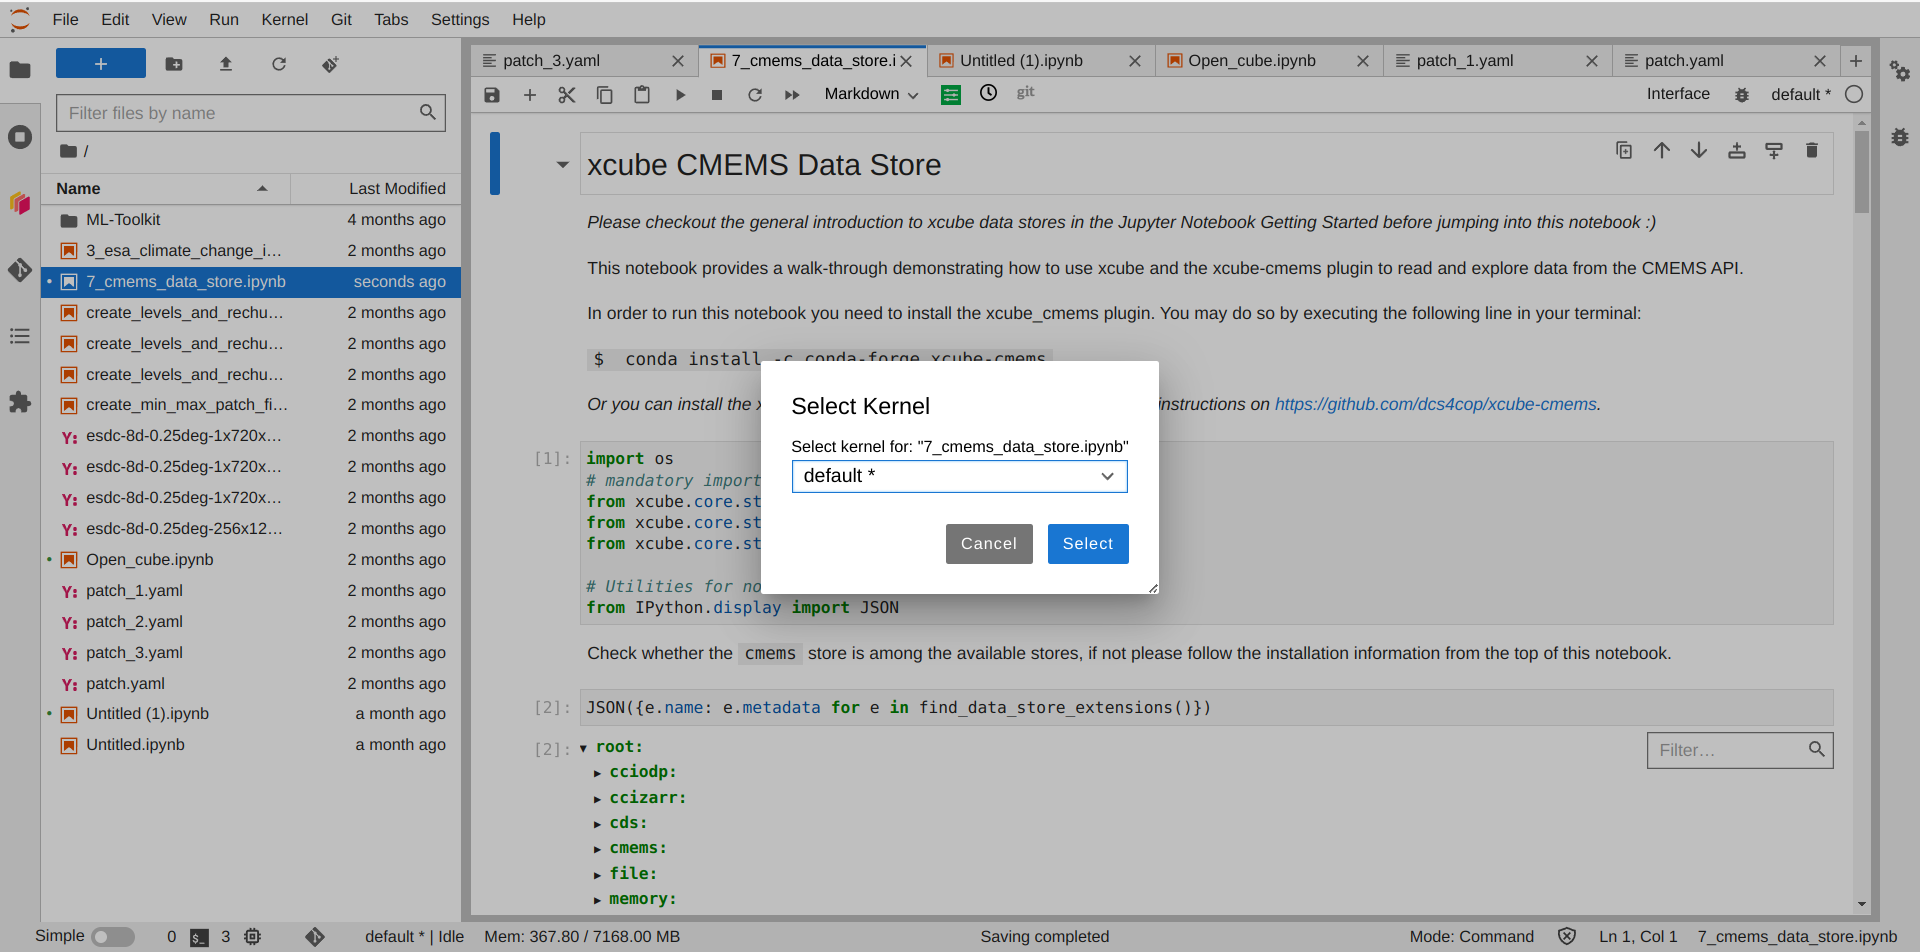
Task: Open the extension manager puzzle icon
Action: click(x=20, y=402)
